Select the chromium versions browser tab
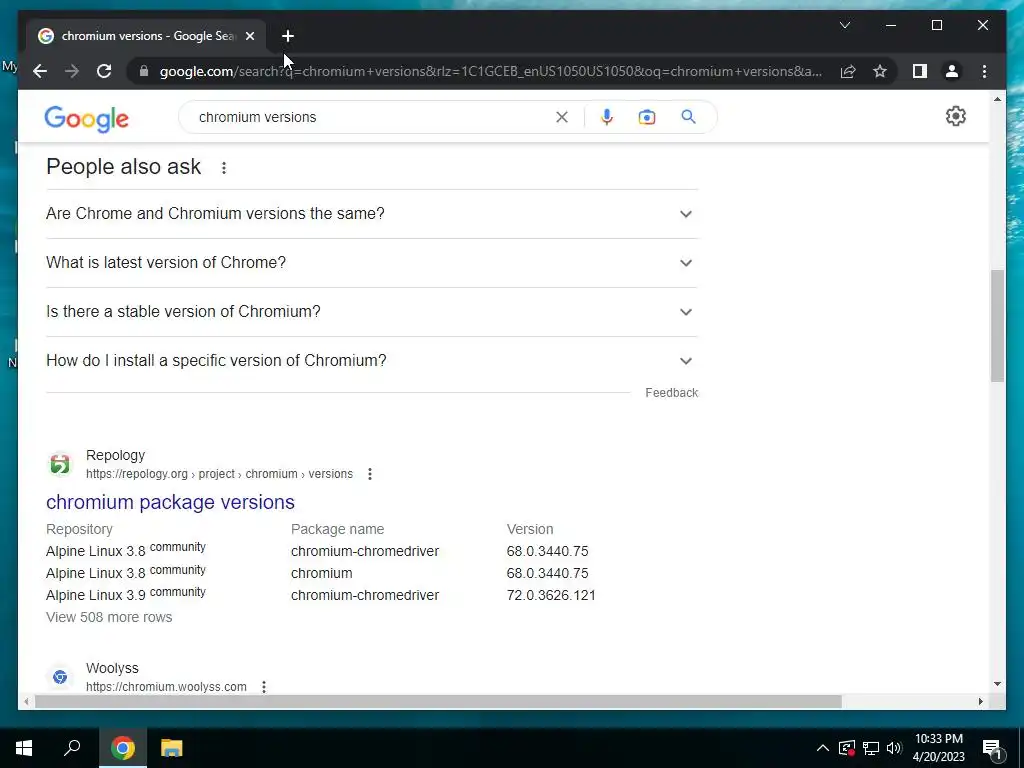 click(x=147, y=36)
